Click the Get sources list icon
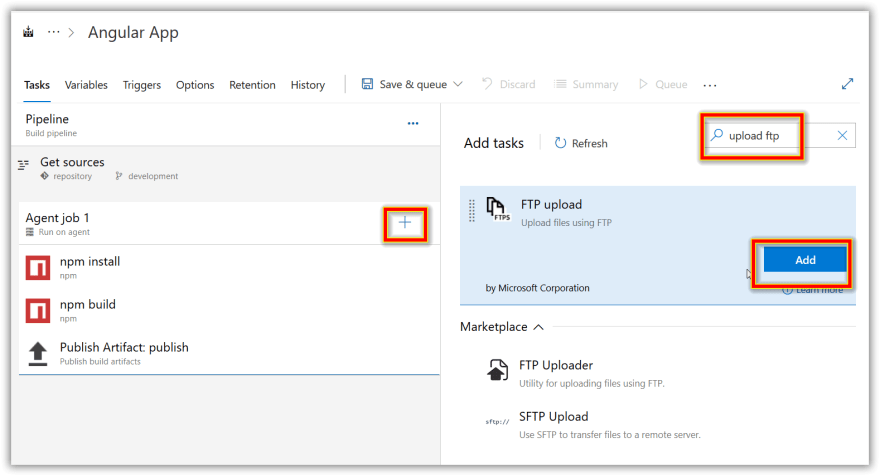 pyautogui.click(x=24, y=165)
